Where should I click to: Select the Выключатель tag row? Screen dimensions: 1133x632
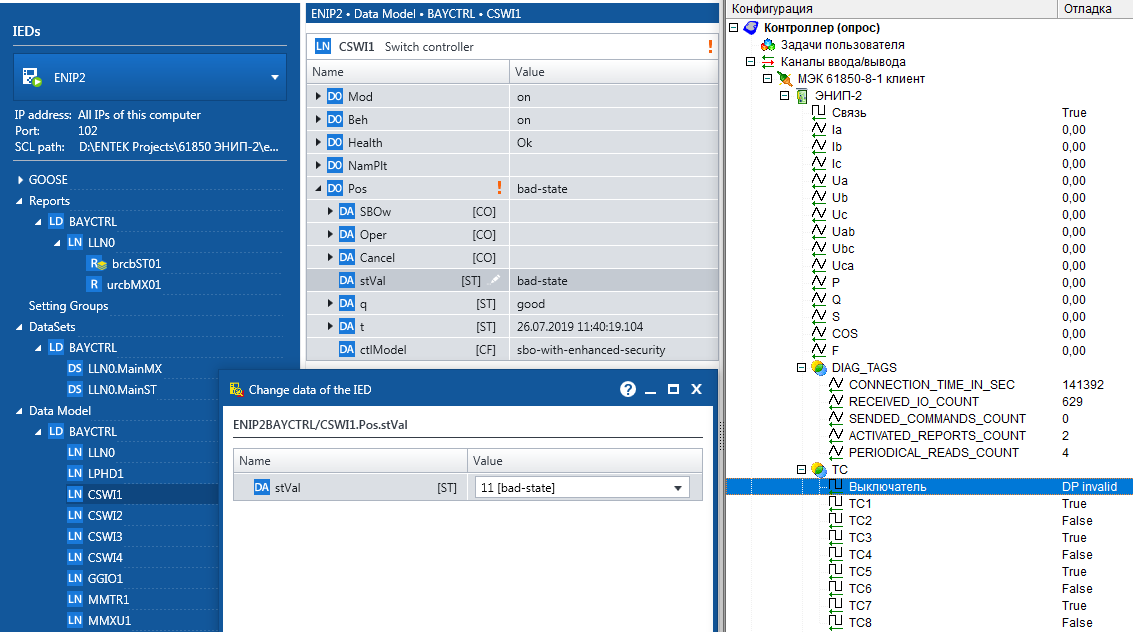887,487
